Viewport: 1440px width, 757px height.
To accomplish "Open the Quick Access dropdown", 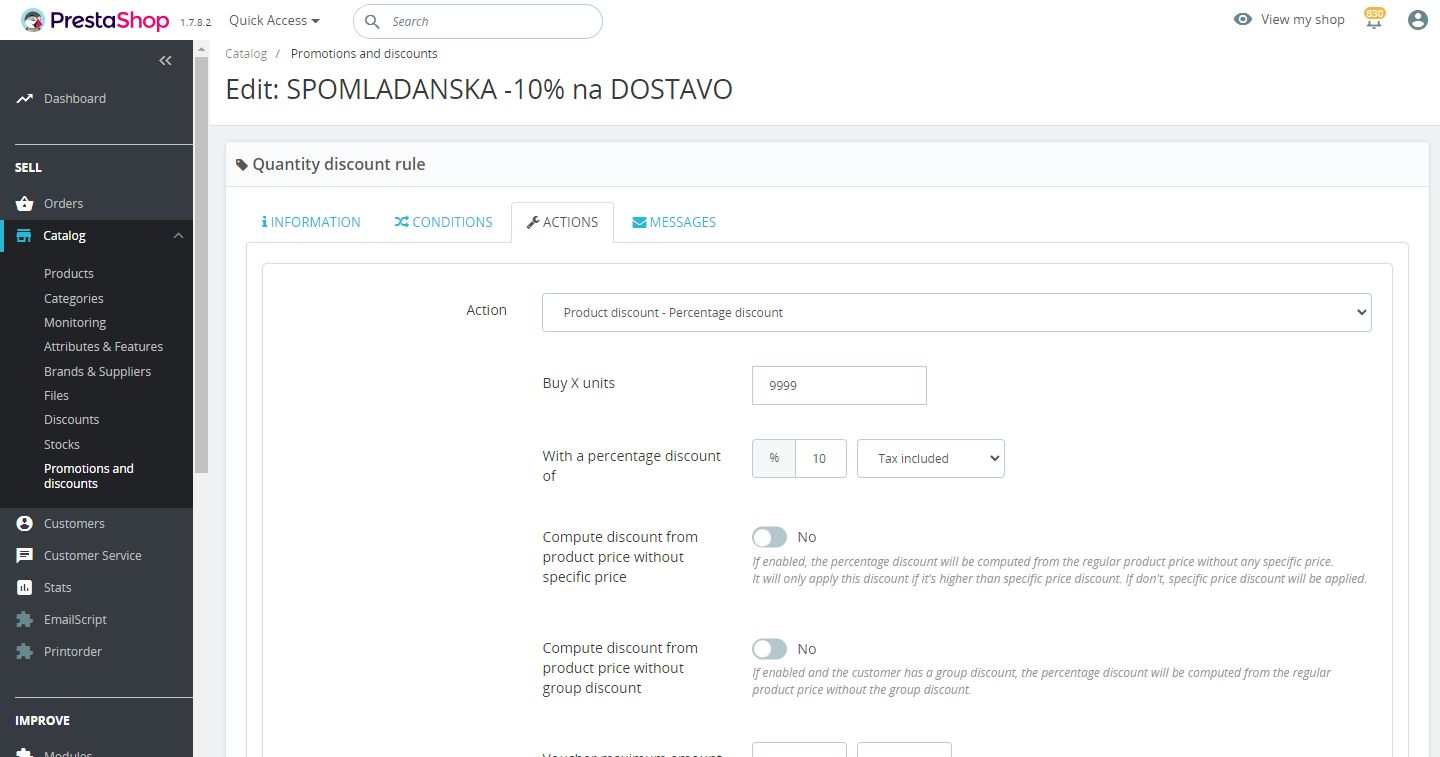I will (x=274, y=20).
